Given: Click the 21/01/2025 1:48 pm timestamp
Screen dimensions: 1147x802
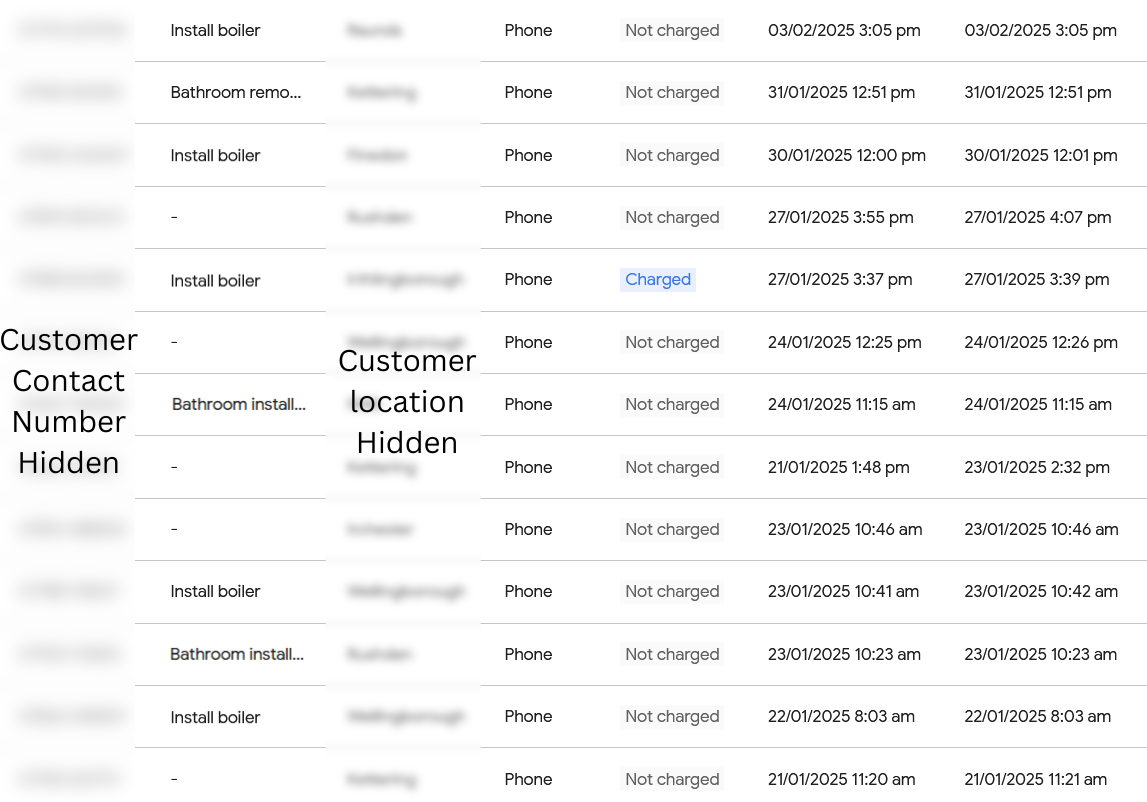Looking at the screenshot, I should (x=838, y=468).
